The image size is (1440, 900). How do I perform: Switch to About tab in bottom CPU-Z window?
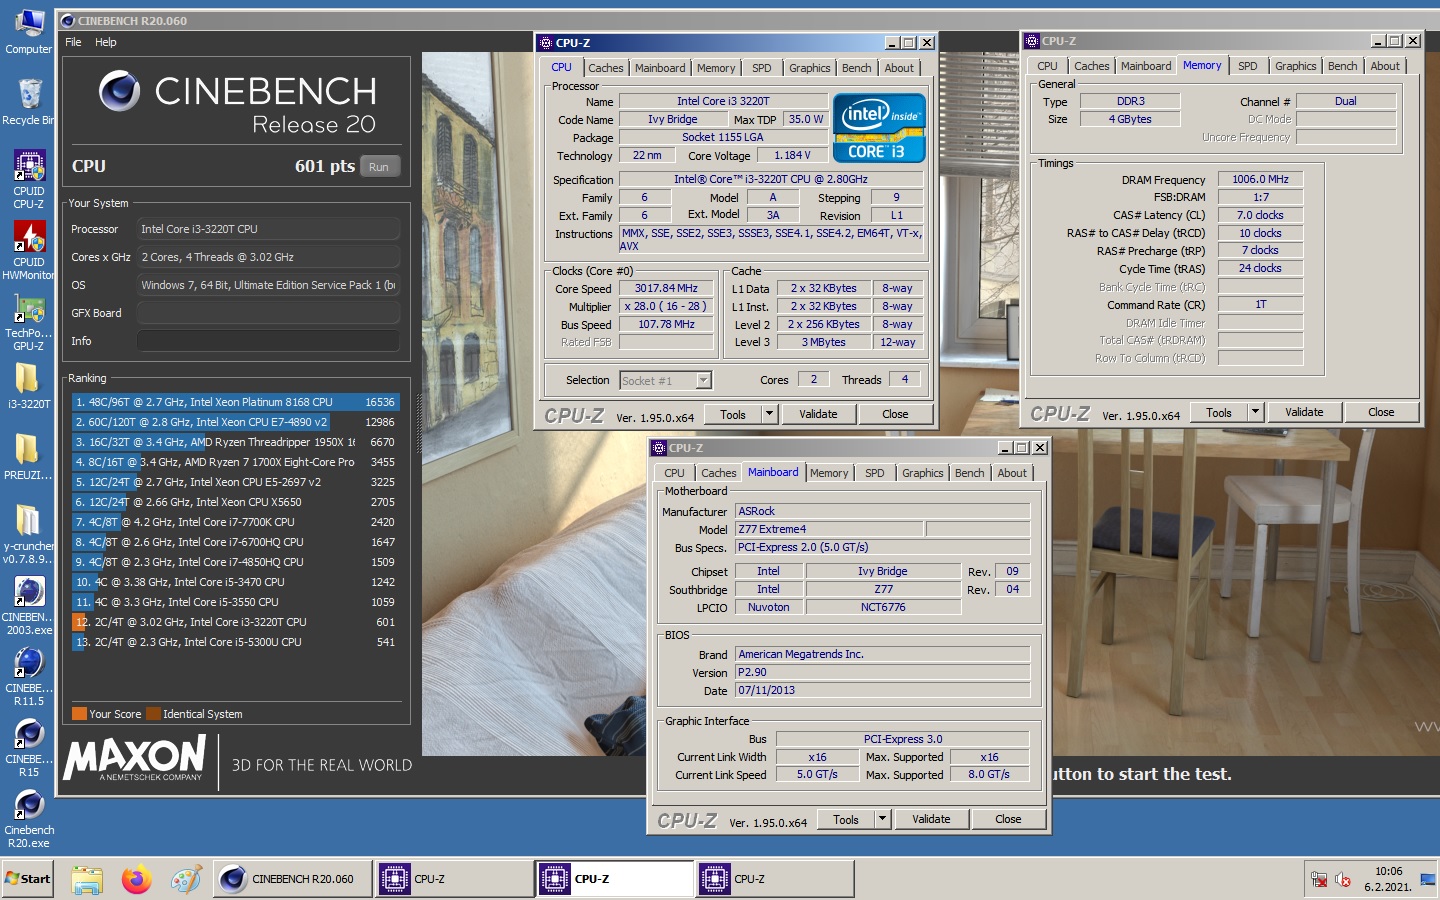1012,473
